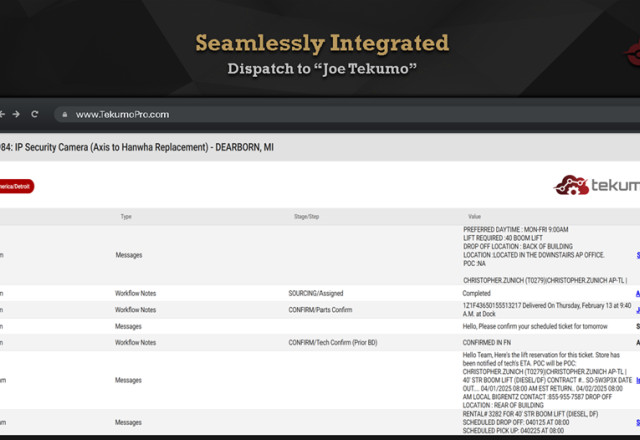
Task: Select Messages cell in lift reservation row
Action: (x=128, y=380)
